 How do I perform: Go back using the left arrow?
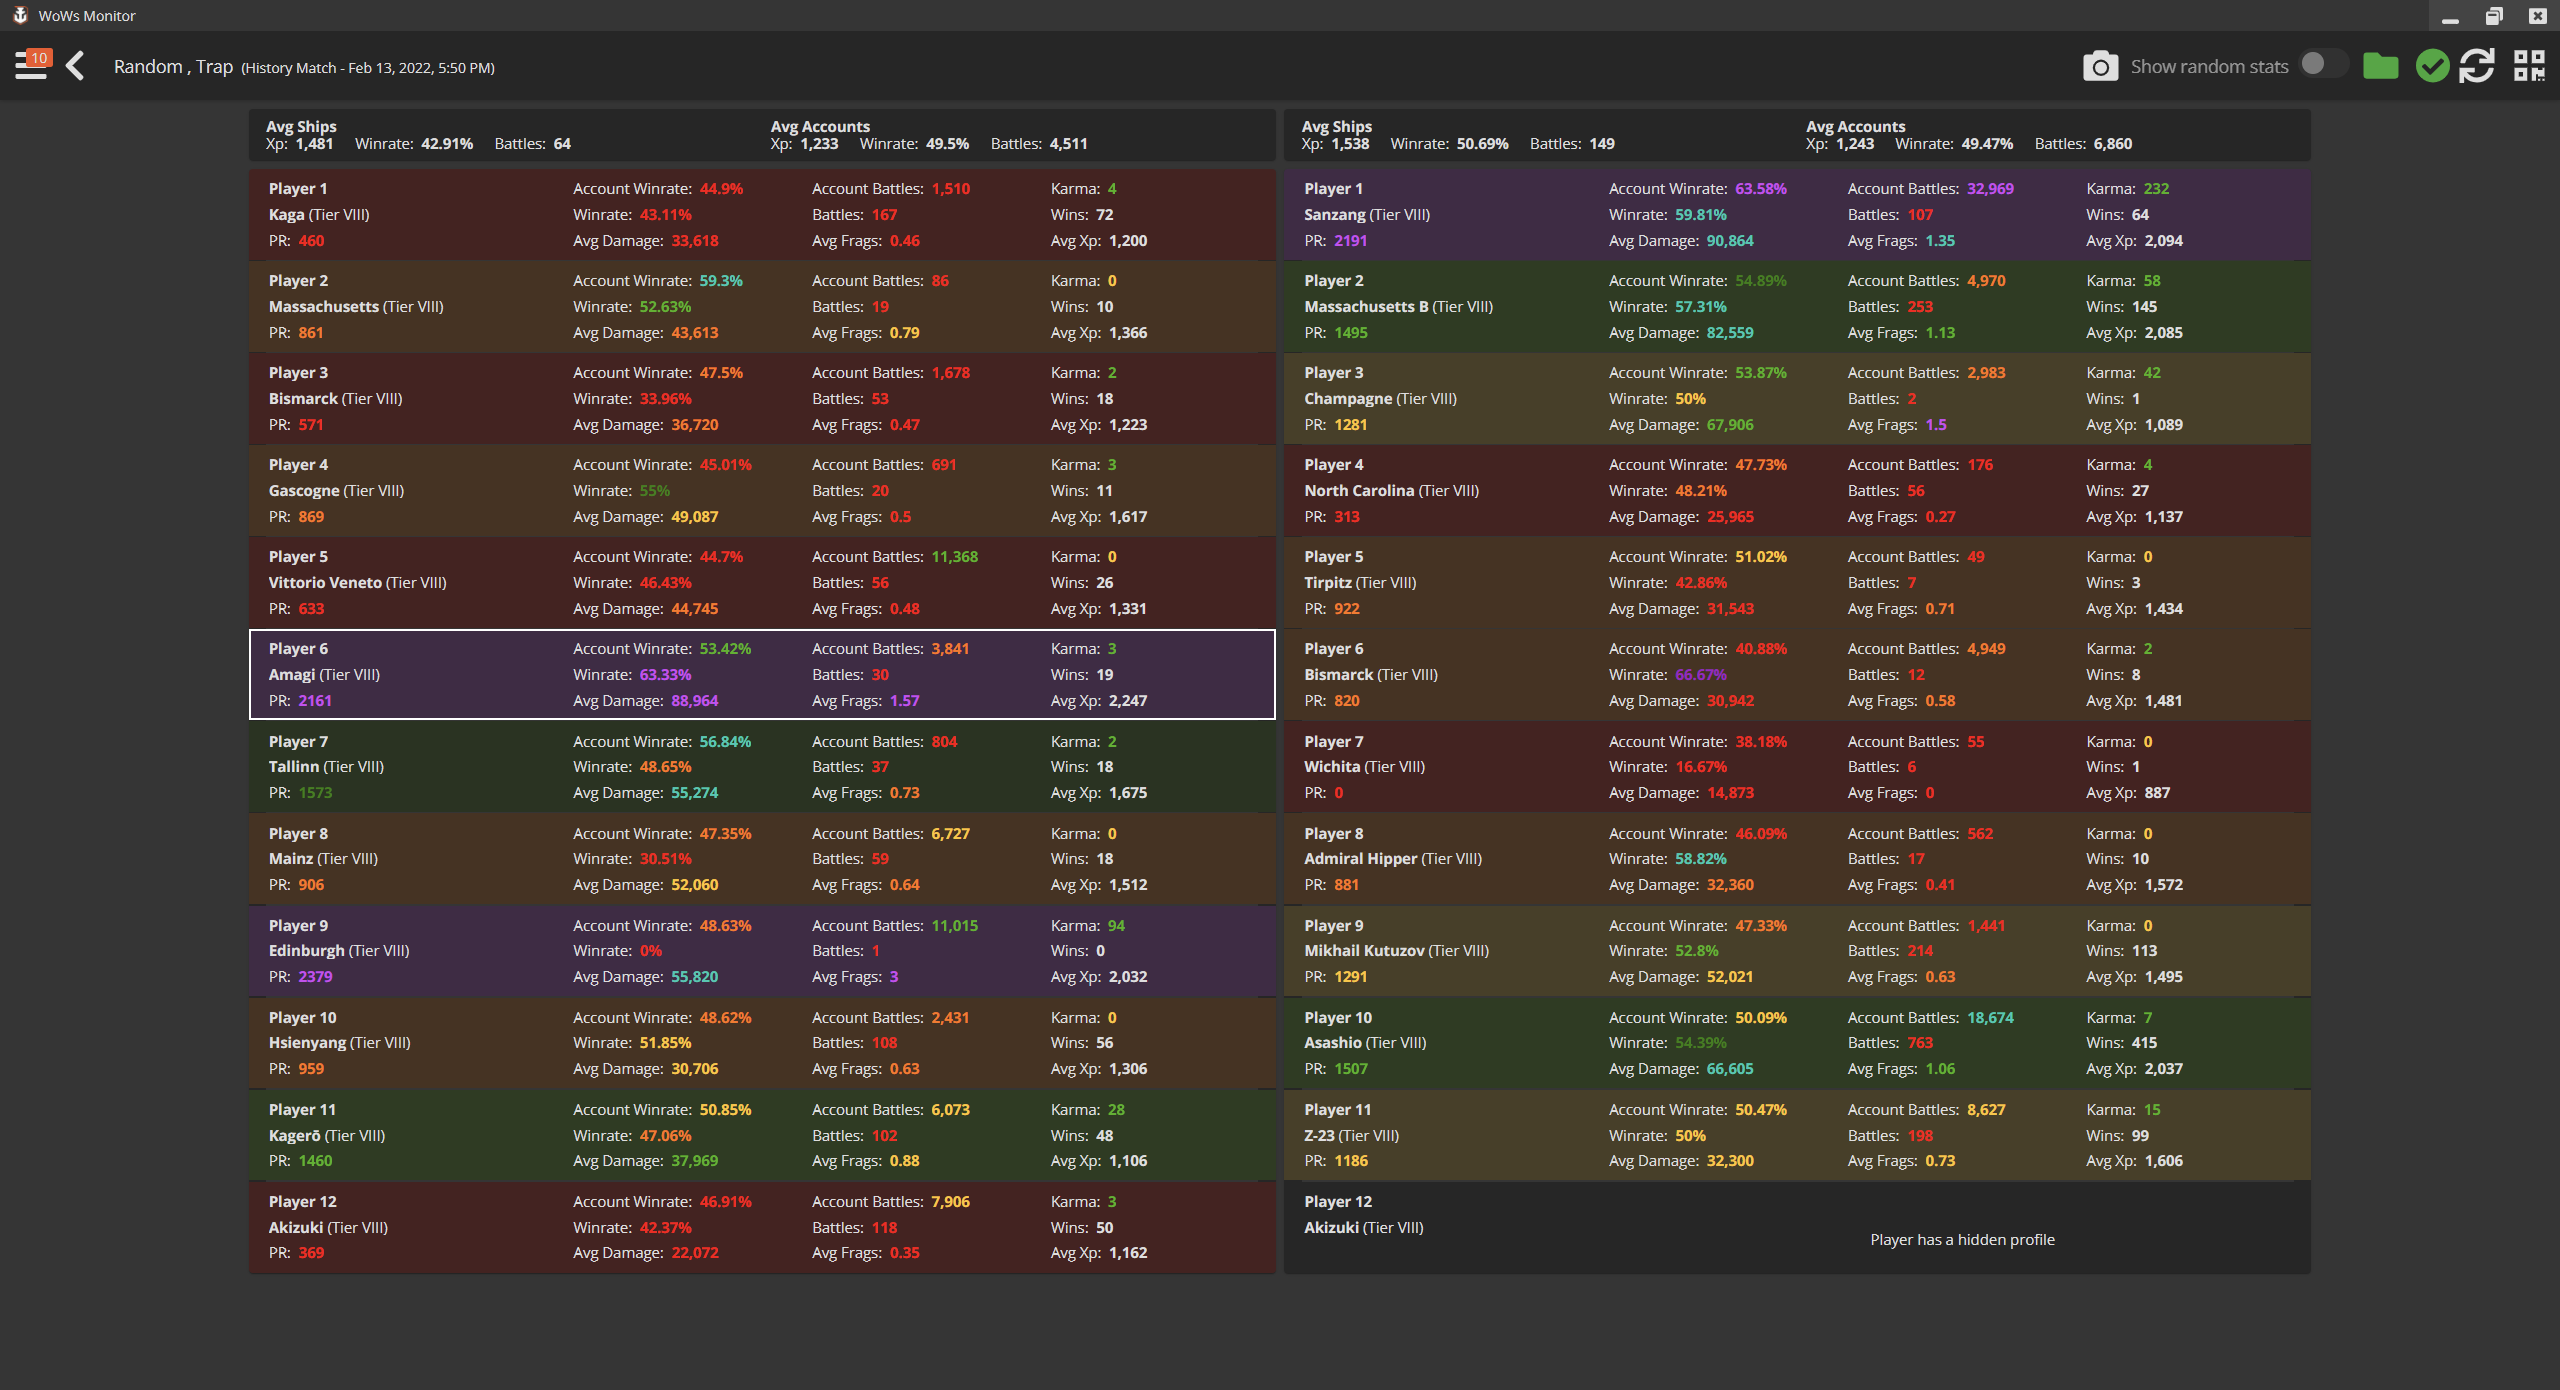(x=75, y=66)
